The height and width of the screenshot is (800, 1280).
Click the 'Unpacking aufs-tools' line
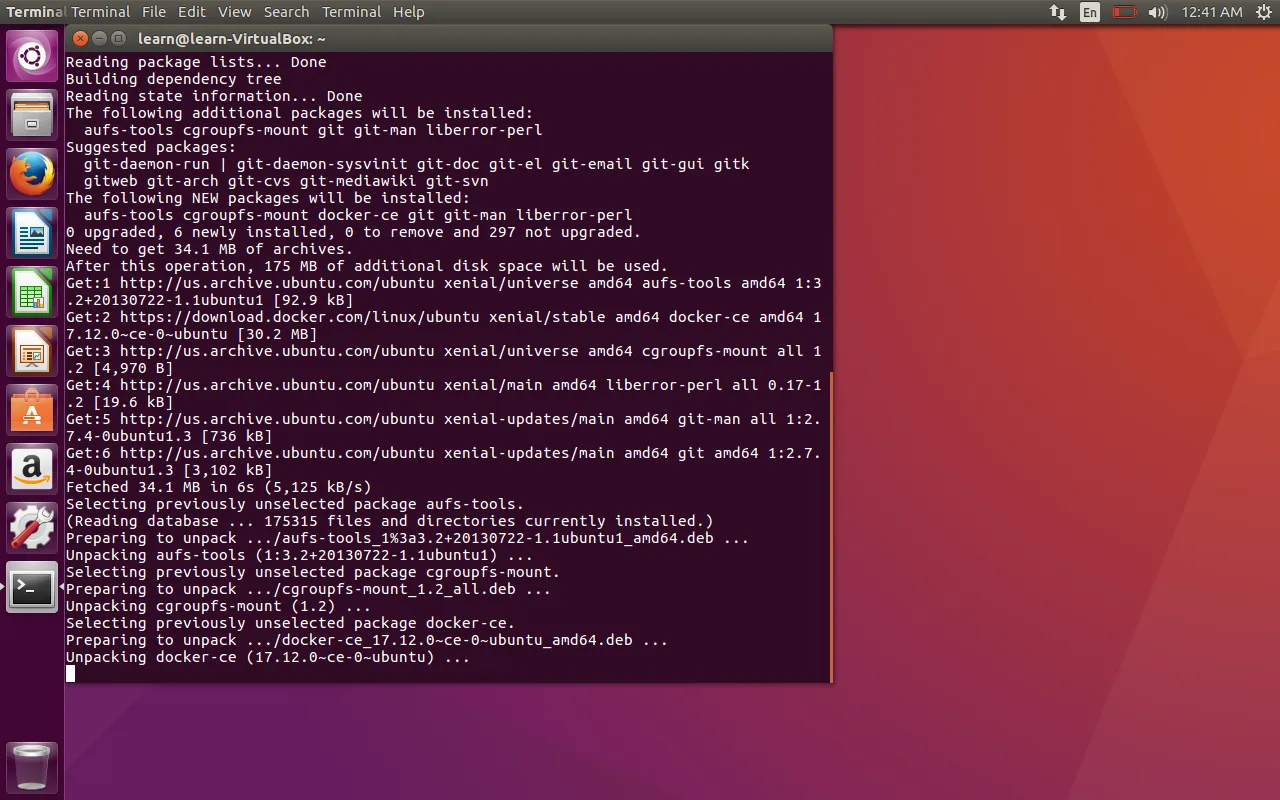[x=300, y=555]
